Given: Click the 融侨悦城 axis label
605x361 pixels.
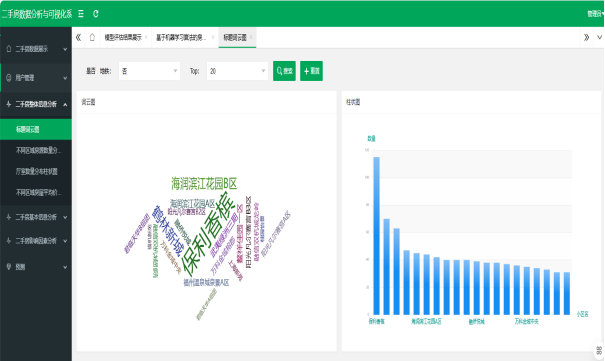Looking at the screenshot, I should coord(477,321).
